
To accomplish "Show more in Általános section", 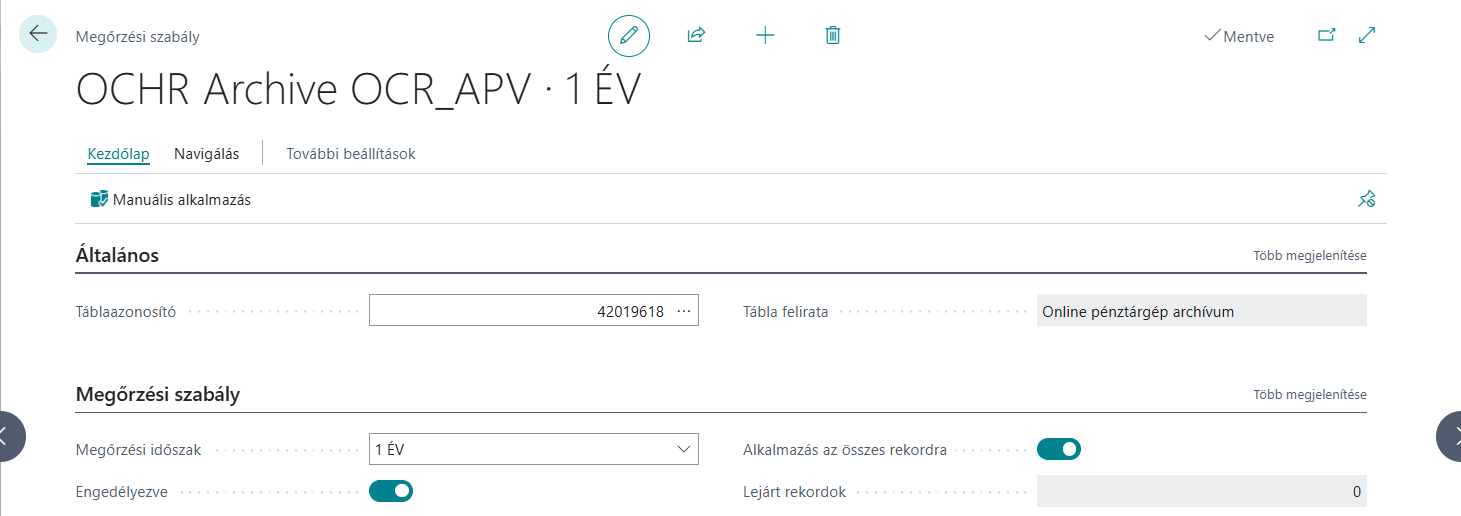I will pos(1309,256).
